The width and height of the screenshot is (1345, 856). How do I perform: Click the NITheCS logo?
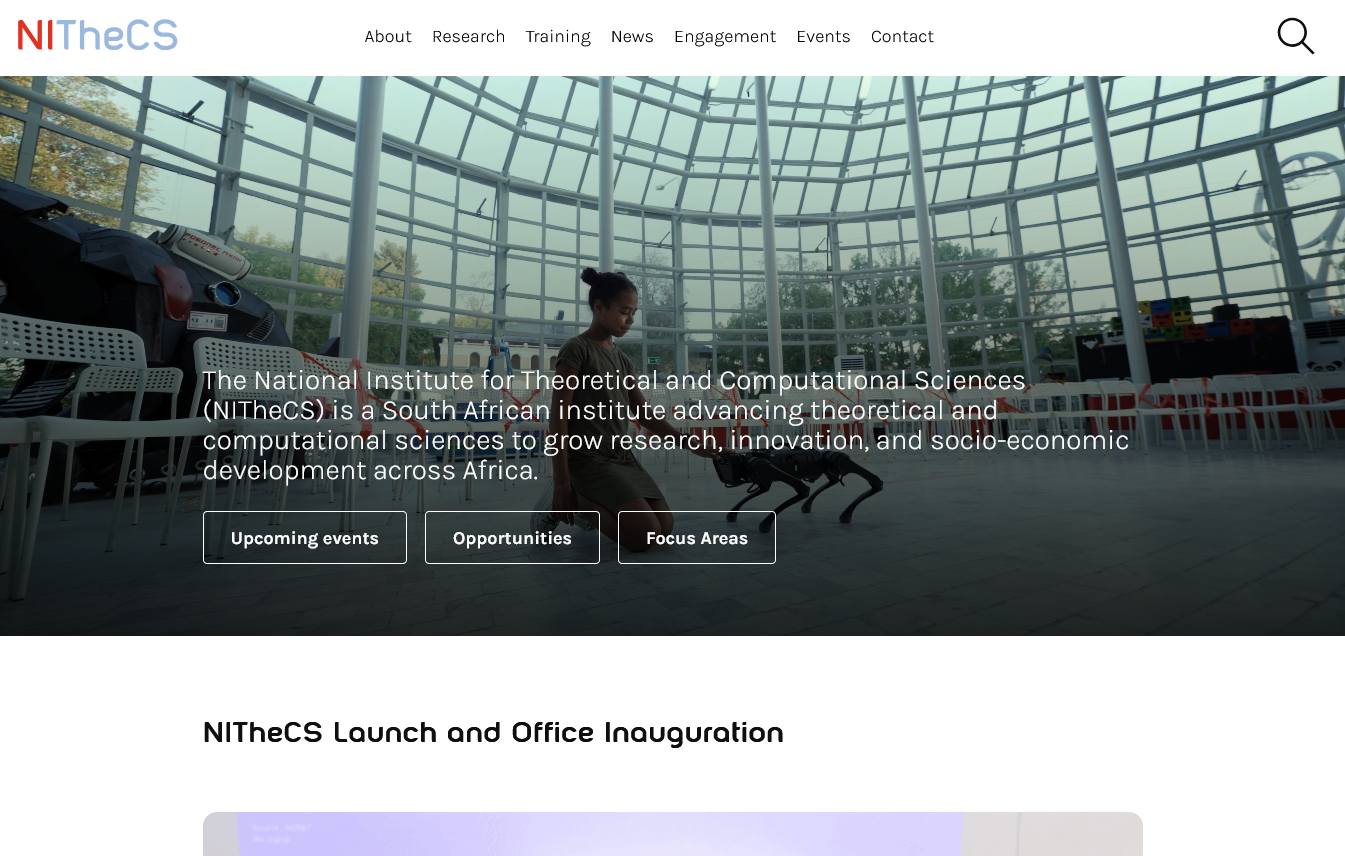pos(98,35)
